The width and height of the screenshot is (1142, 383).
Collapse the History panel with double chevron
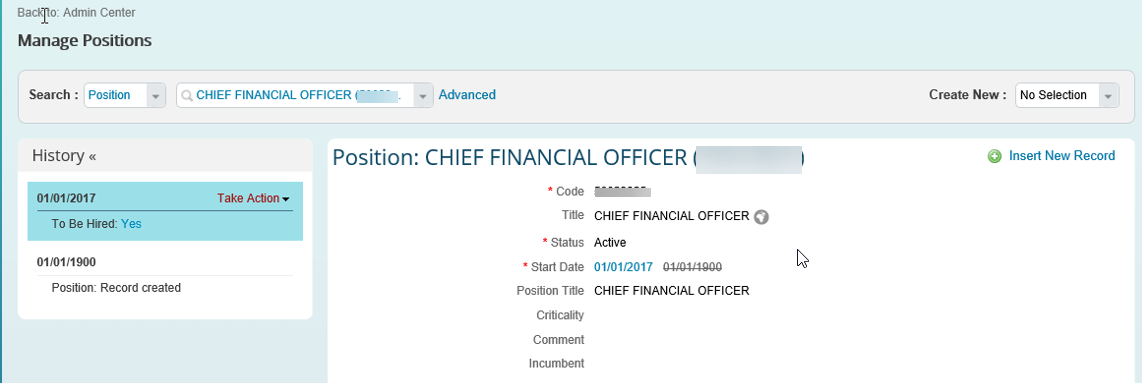click(92, 156)
